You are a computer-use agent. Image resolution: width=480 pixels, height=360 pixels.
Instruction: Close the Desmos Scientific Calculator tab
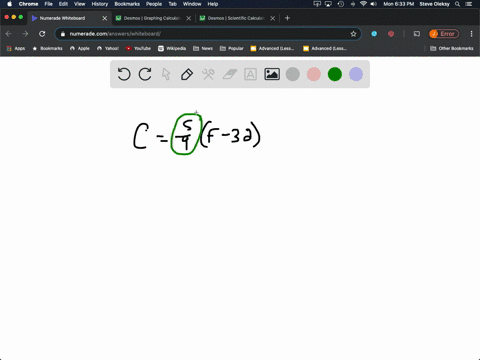point(273,18)
